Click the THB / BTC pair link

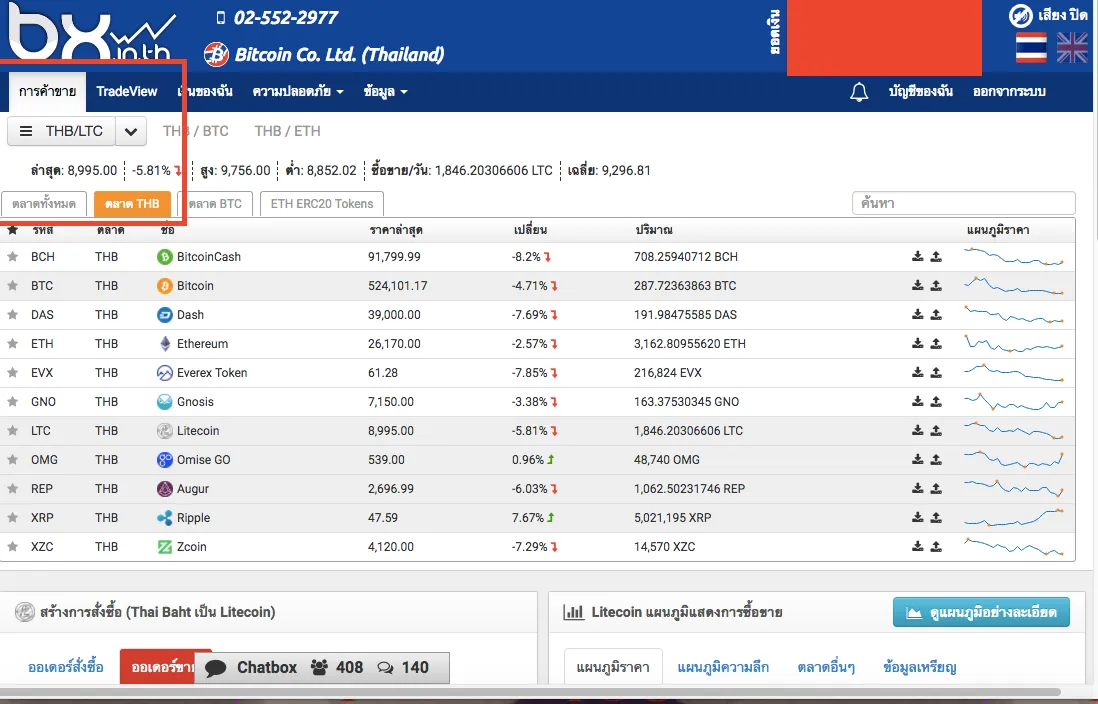coord(196,131)
